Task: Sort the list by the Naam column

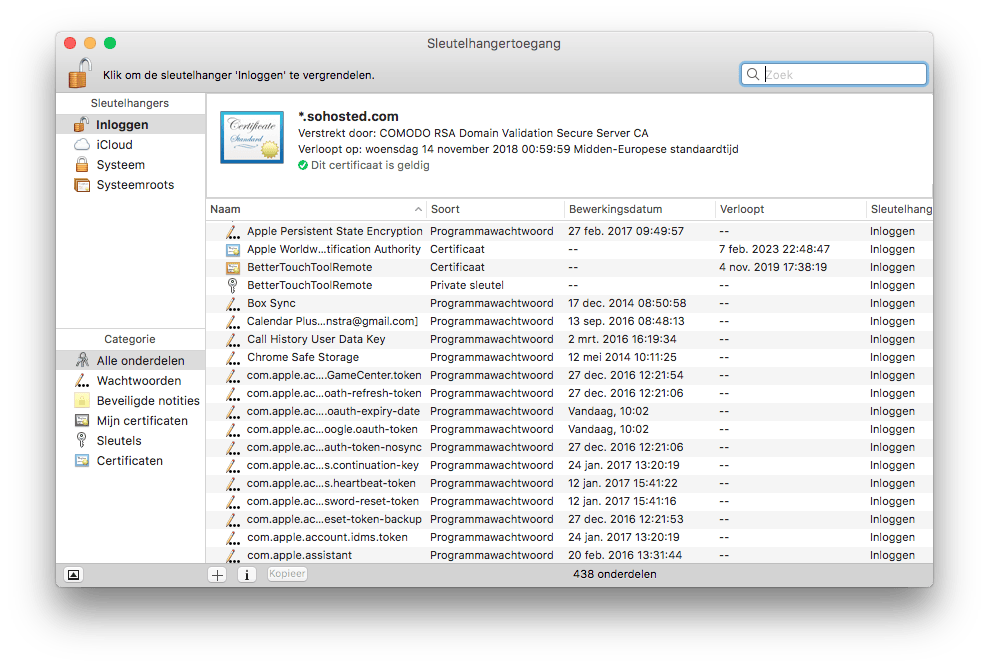Action: pos(315,209)
